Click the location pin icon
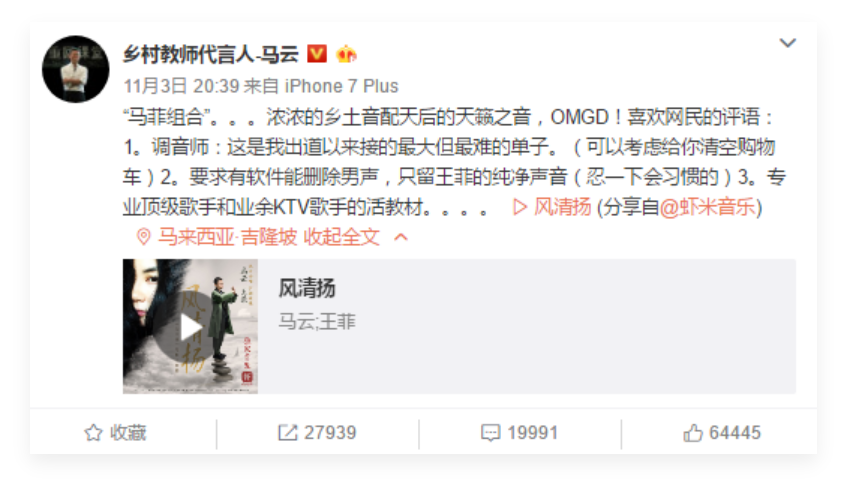 pyautogui.click(x=143, y=237)
